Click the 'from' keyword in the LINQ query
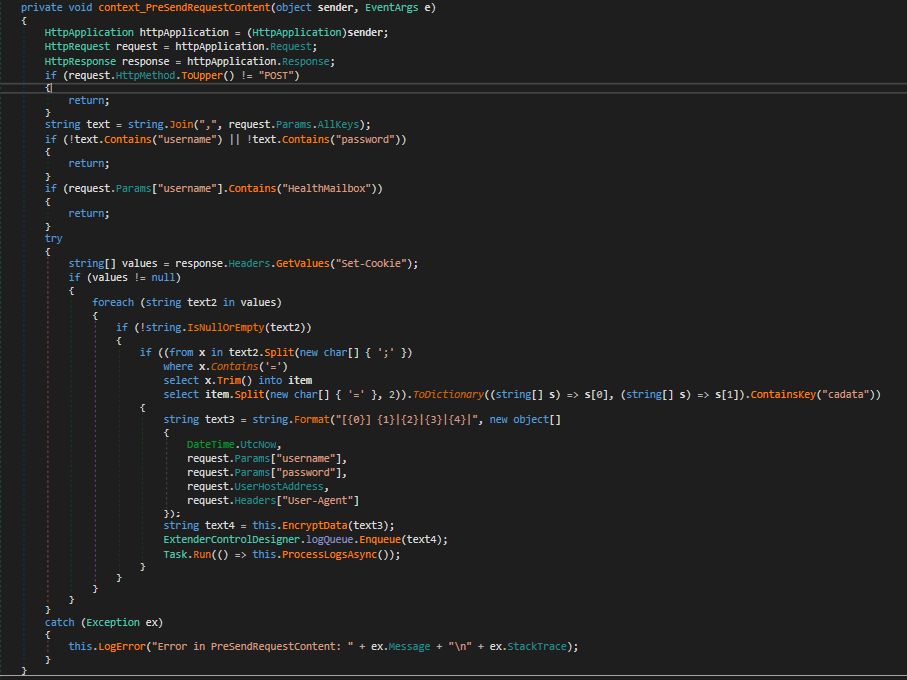Viewport: 907px width, 680px height. 181,353
